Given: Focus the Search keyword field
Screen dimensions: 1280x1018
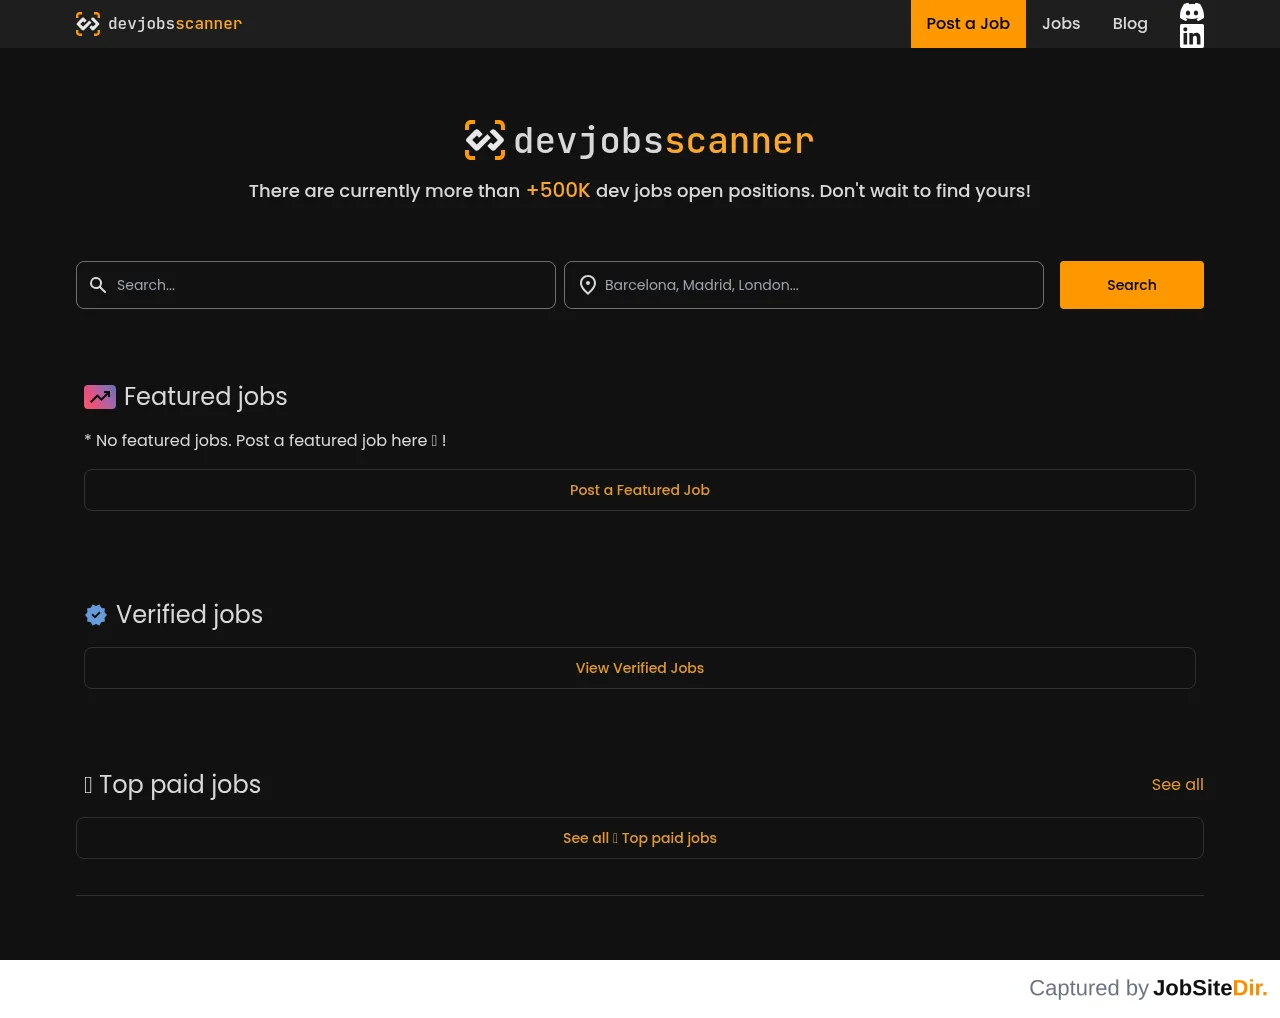Looking at the screenshot, I should pos(316,285).
